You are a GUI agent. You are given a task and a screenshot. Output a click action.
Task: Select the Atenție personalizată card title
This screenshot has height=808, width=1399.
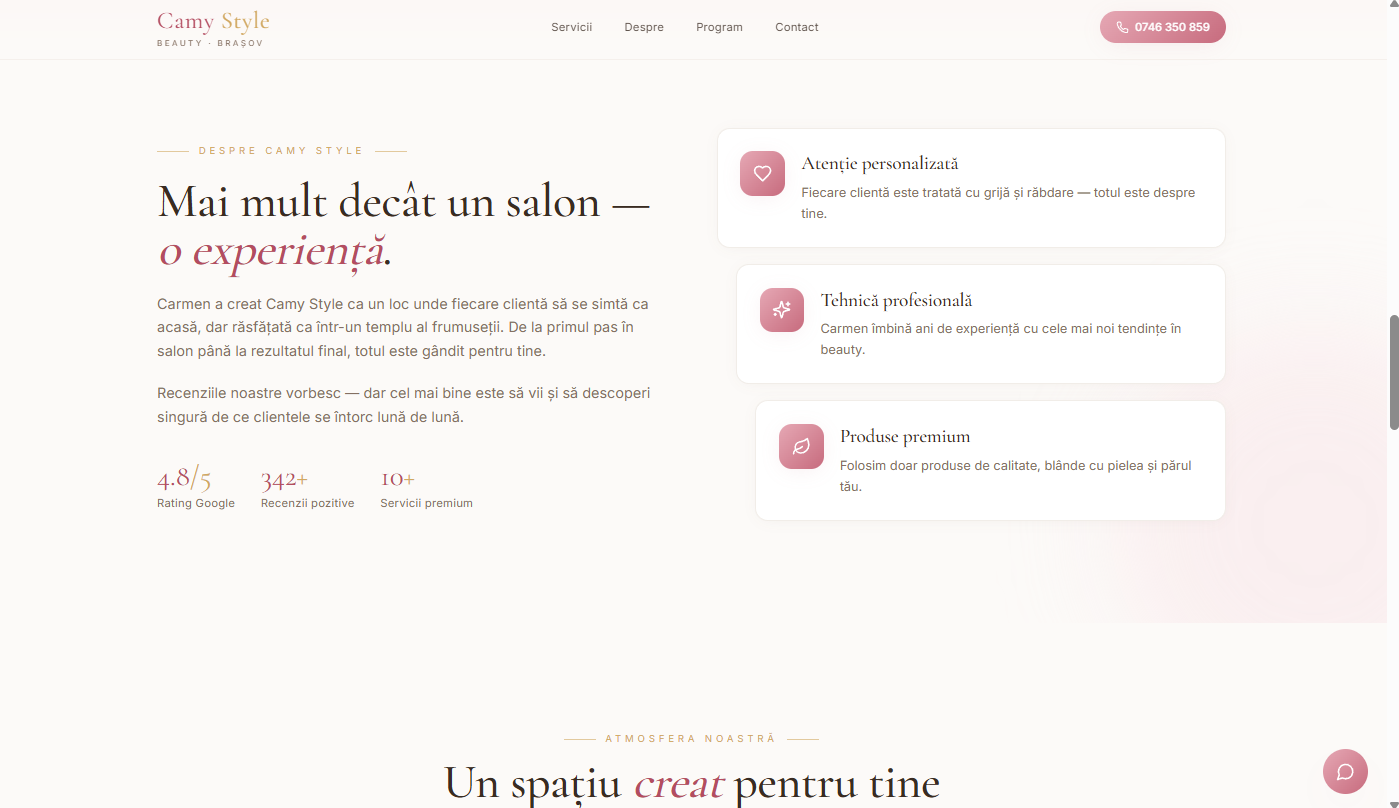(880, 163)
